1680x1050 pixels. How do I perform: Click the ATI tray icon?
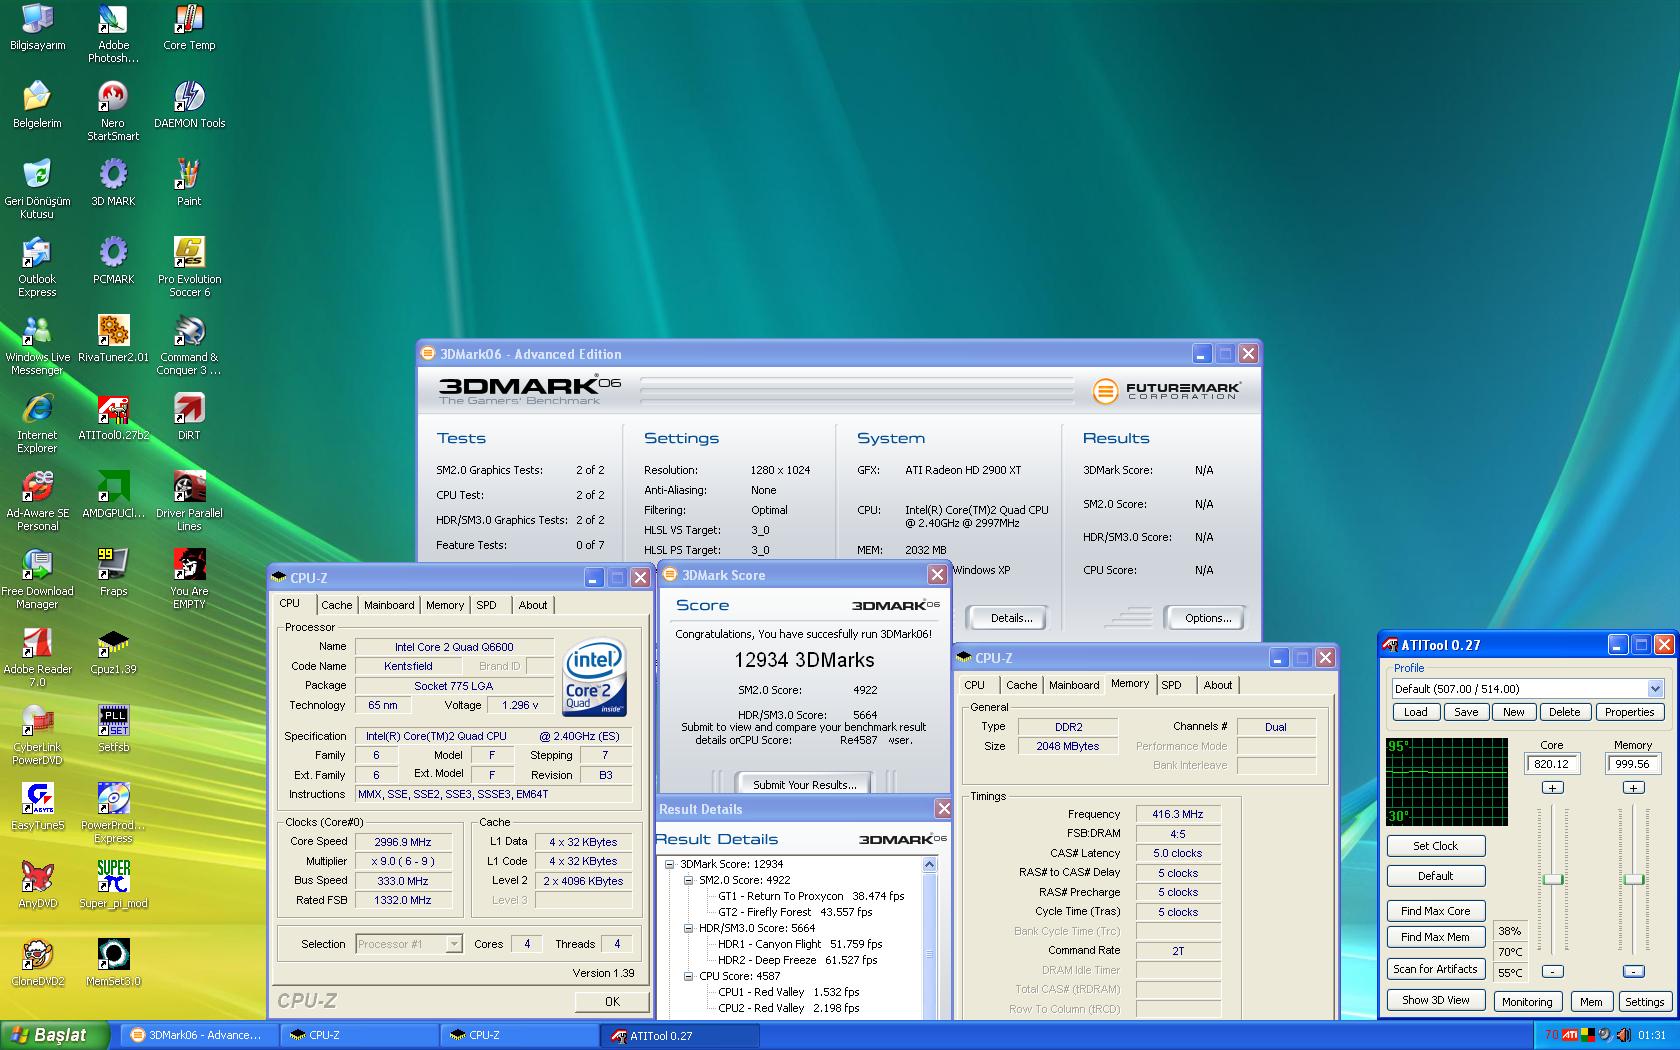[x=1571, y=1035]
